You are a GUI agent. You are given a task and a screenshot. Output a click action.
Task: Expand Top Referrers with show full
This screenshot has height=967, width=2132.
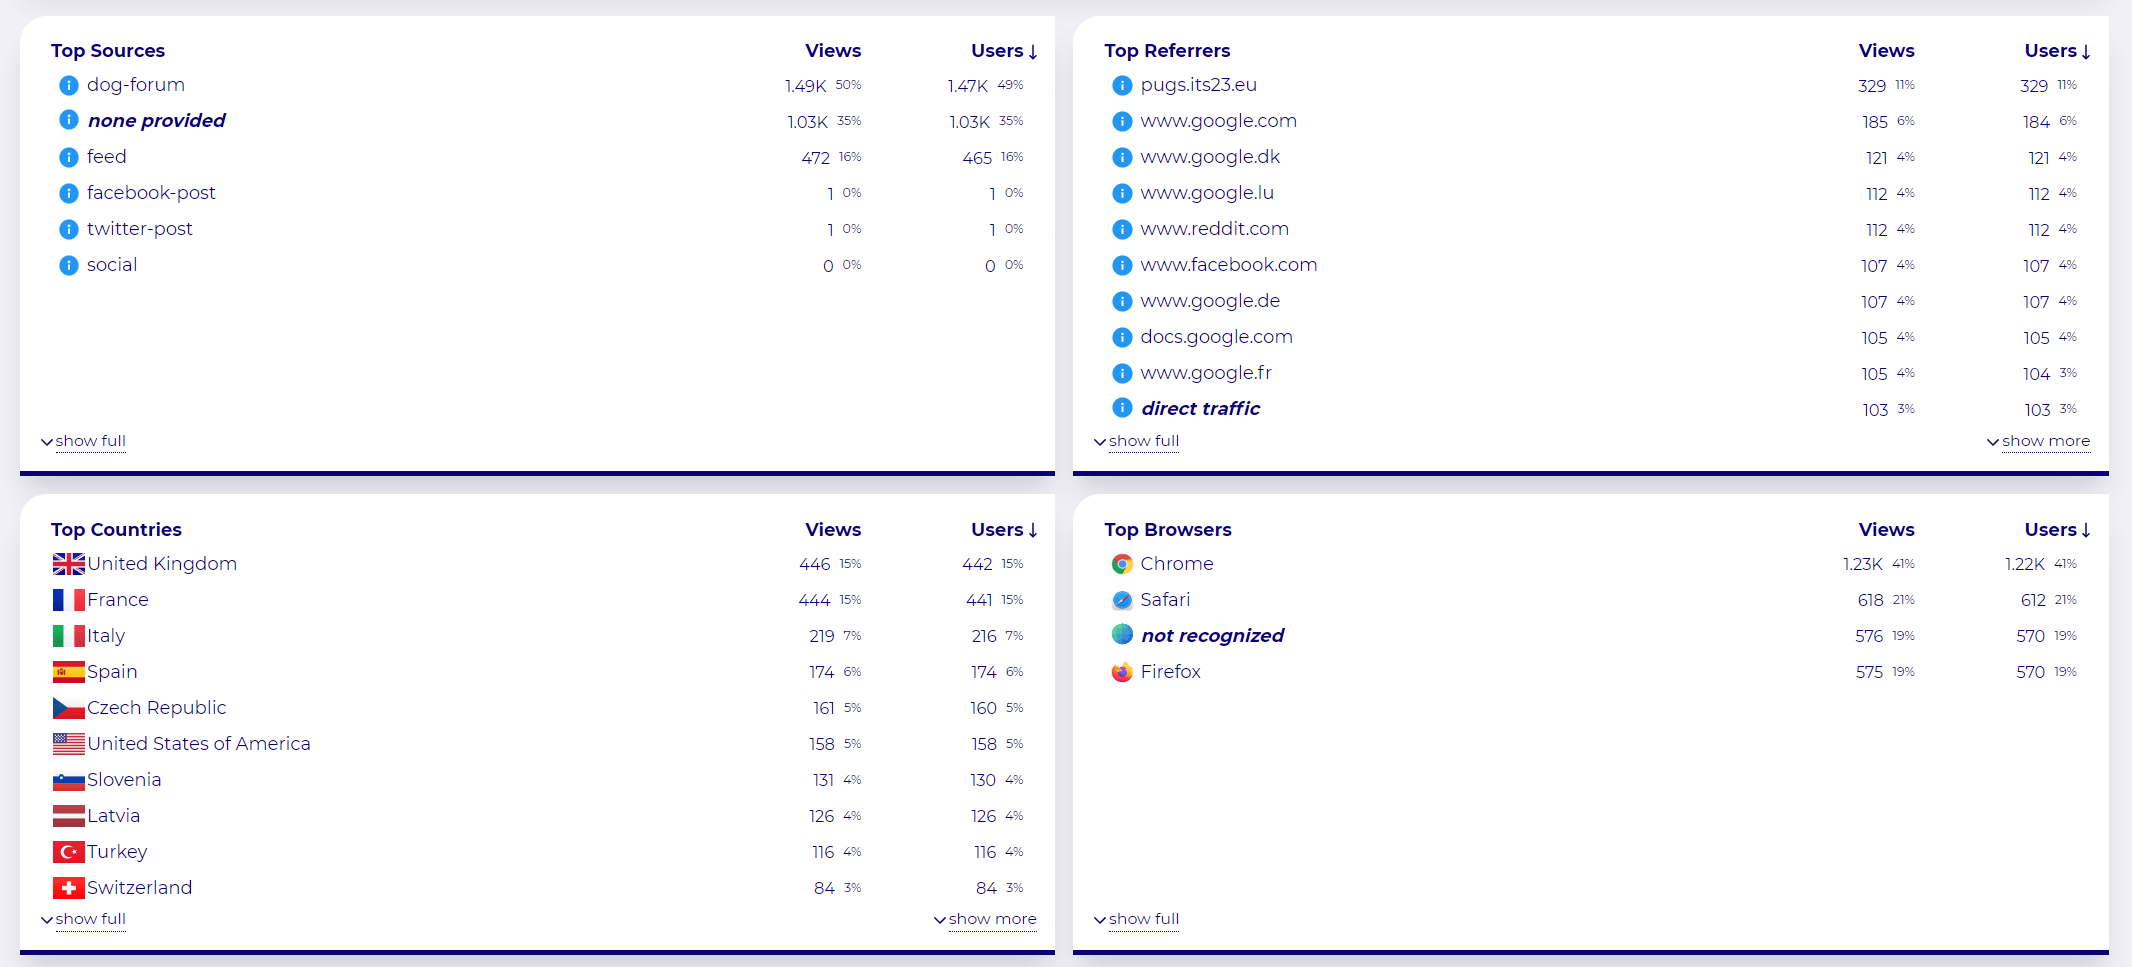[1137, 441]
